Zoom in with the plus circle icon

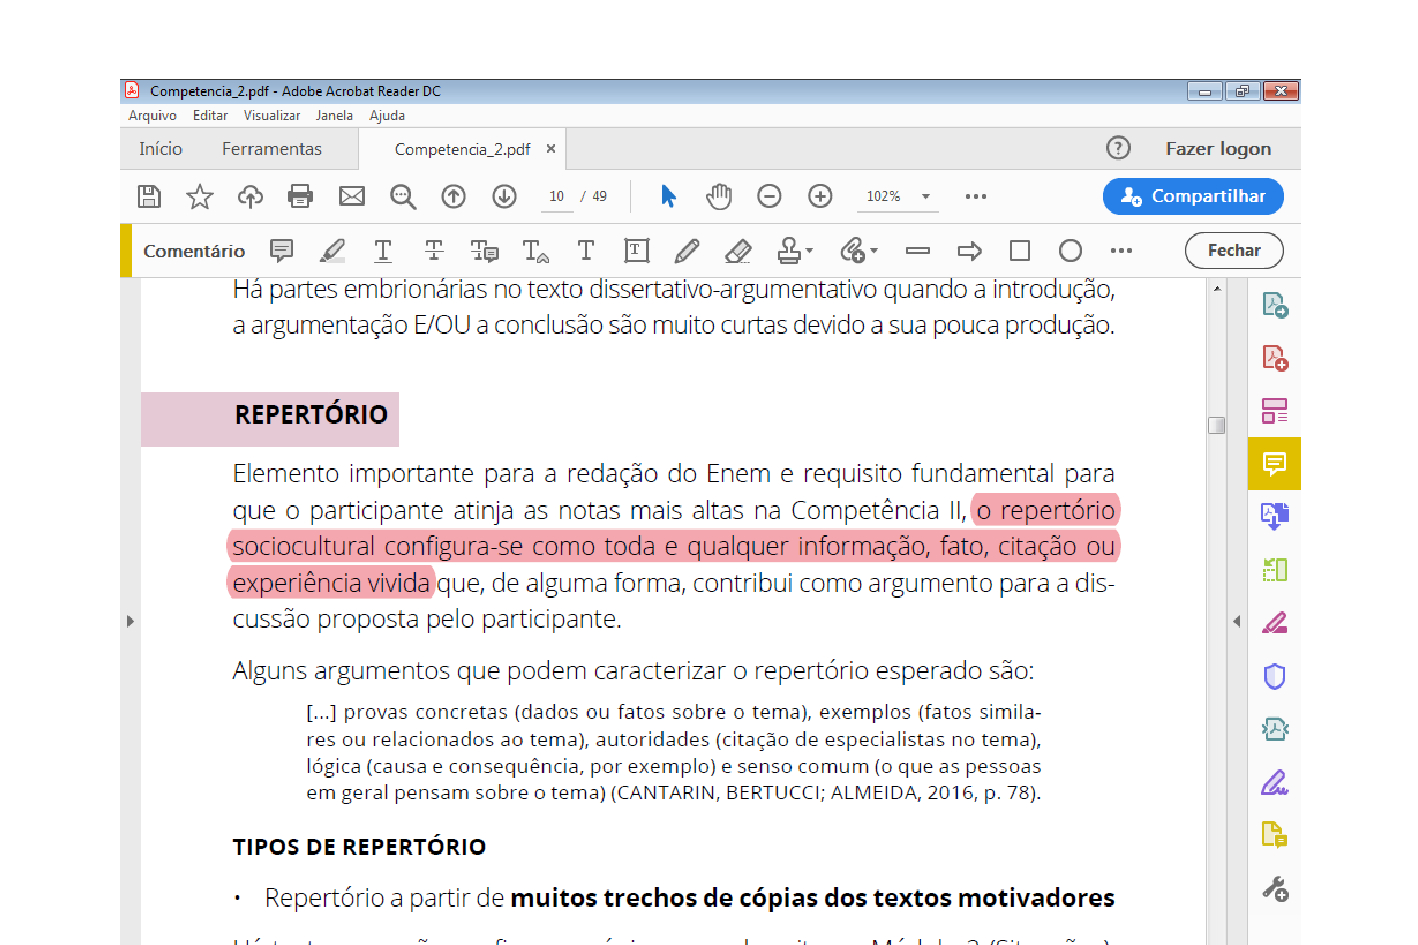coord(820,196)
